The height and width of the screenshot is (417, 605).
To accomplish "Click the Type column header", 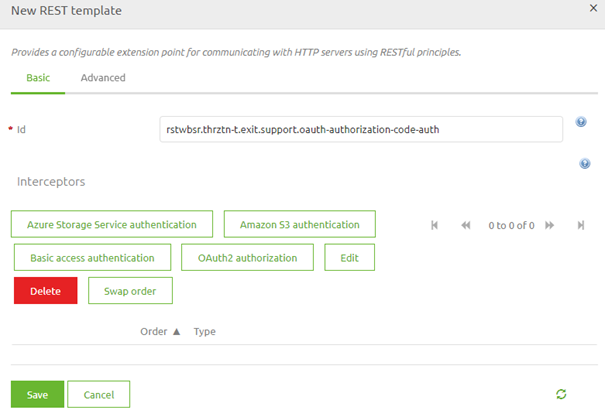I will tap(204, 331).
